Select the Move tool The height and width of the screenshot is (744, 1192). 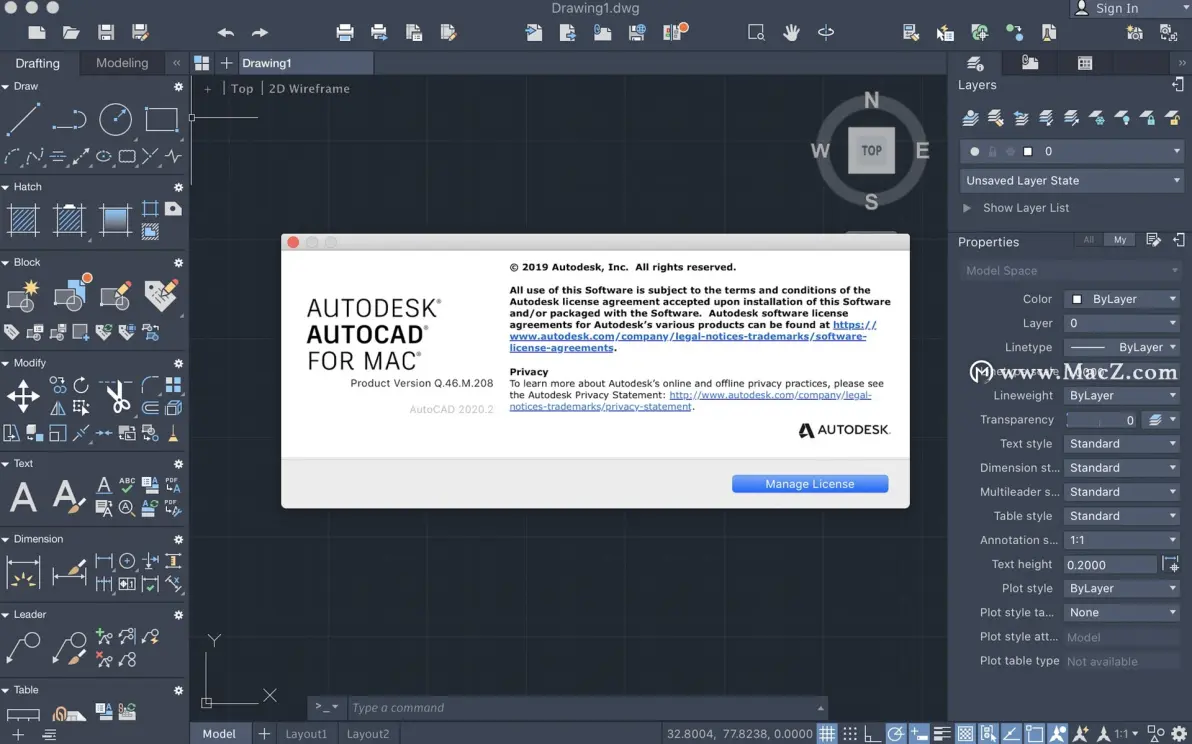tap(24, 396)
